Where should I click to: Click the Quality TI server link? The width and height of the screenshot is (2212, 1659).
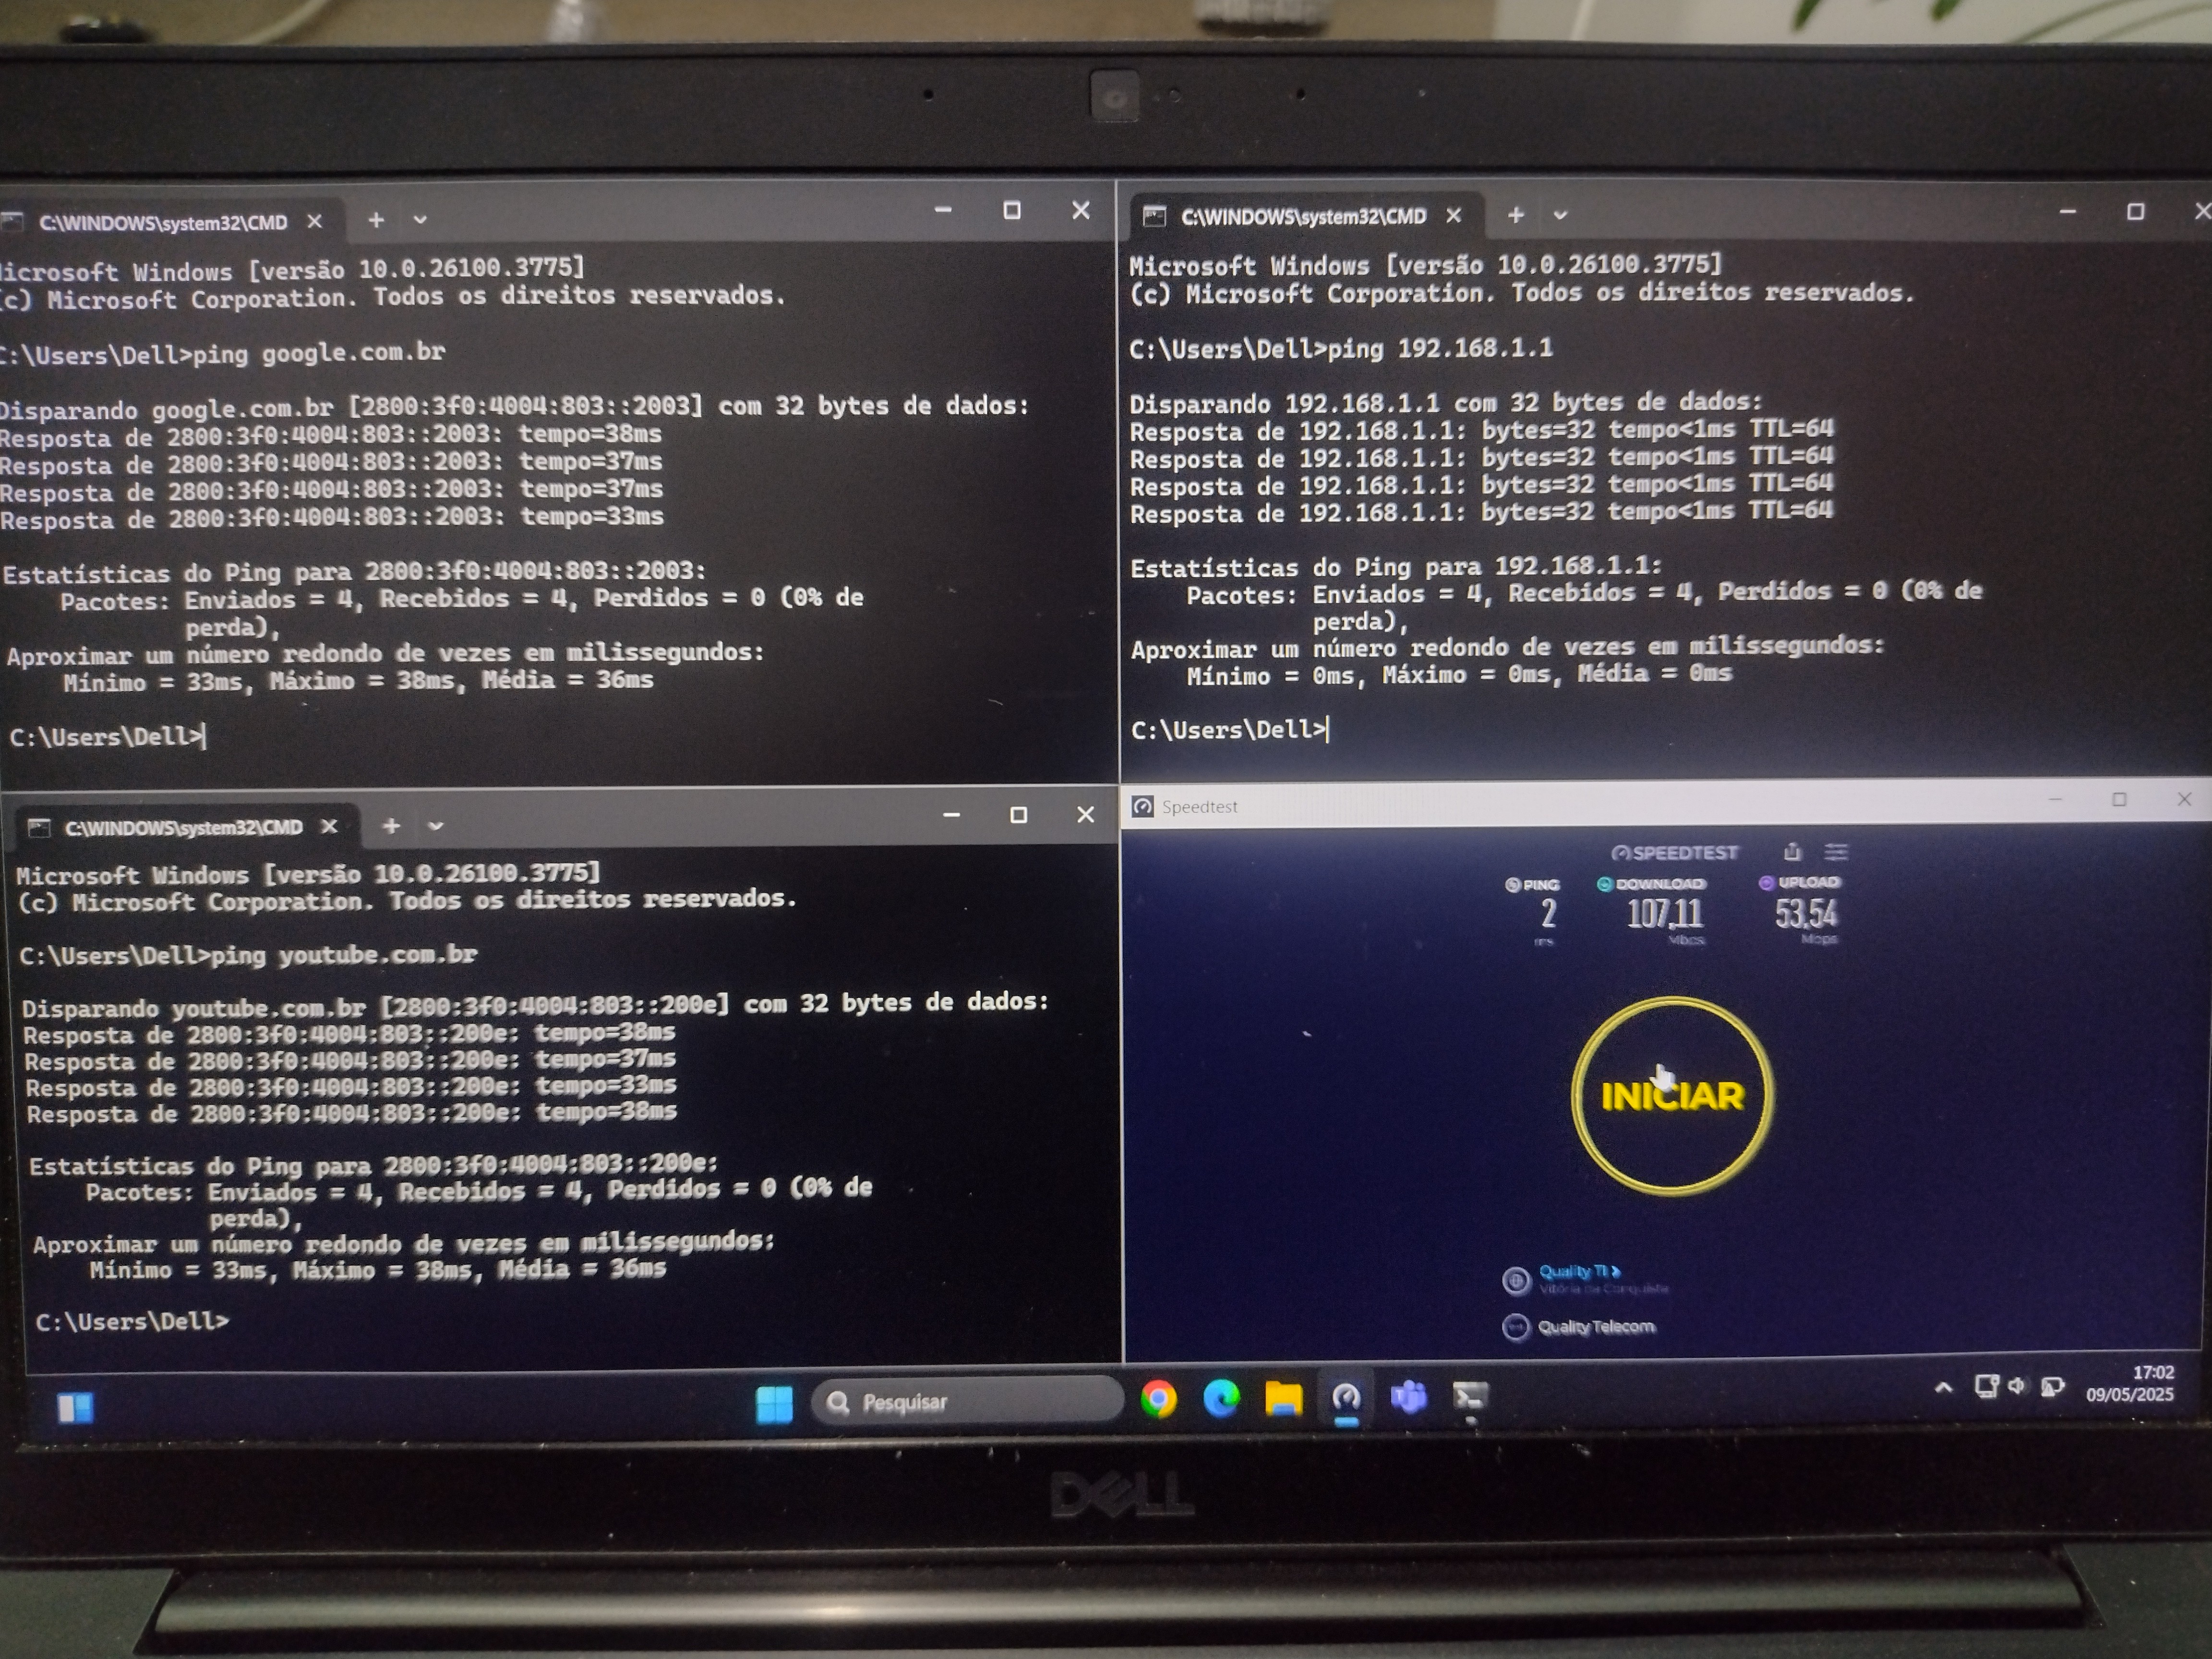pyautogui.click(x=1579, y=1271)
